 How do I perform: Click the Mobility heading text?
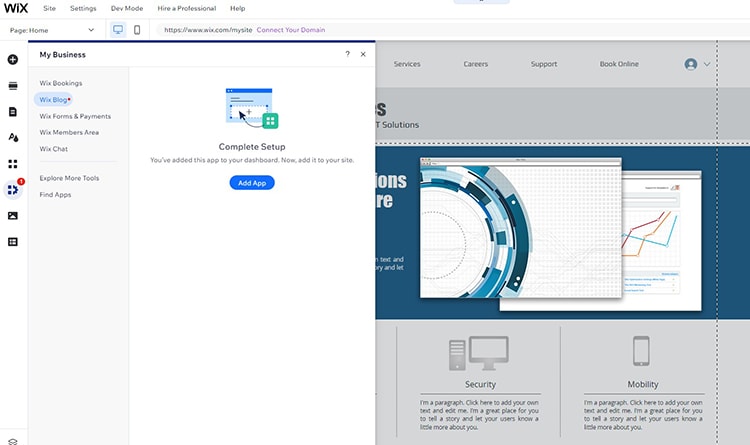point(643,384)
